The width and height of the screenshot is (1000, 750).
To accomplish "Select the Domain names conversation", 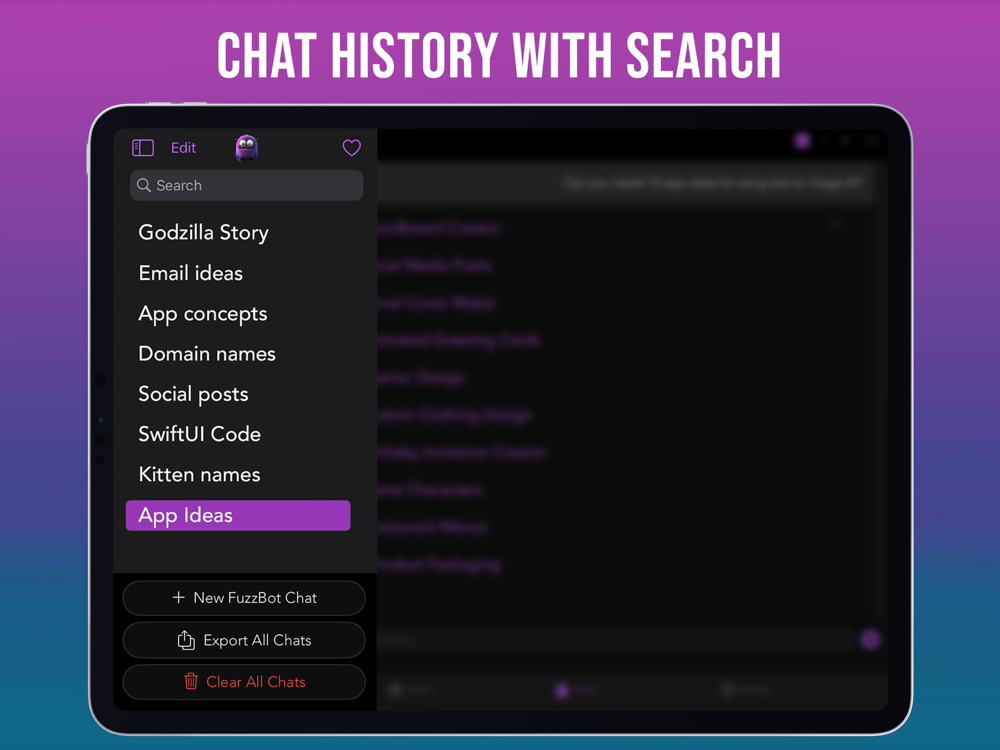I will click(x=207, y=354).
